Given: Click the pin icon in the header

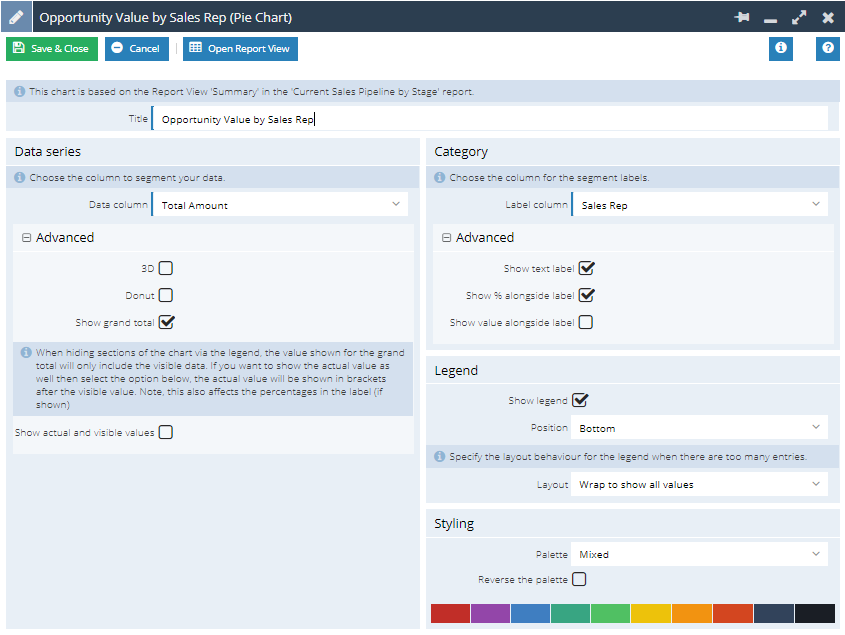Looking at the screenshot, I should click(742, 17).
